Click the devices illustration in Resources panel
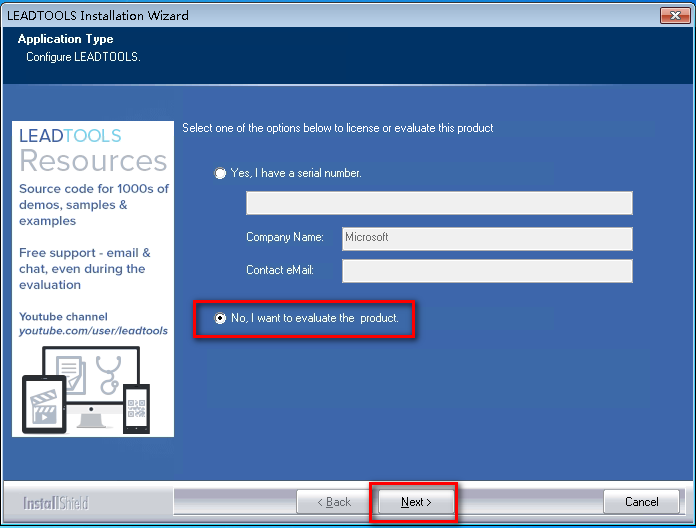Screen dimensions: 696x528 coord(86,390)
